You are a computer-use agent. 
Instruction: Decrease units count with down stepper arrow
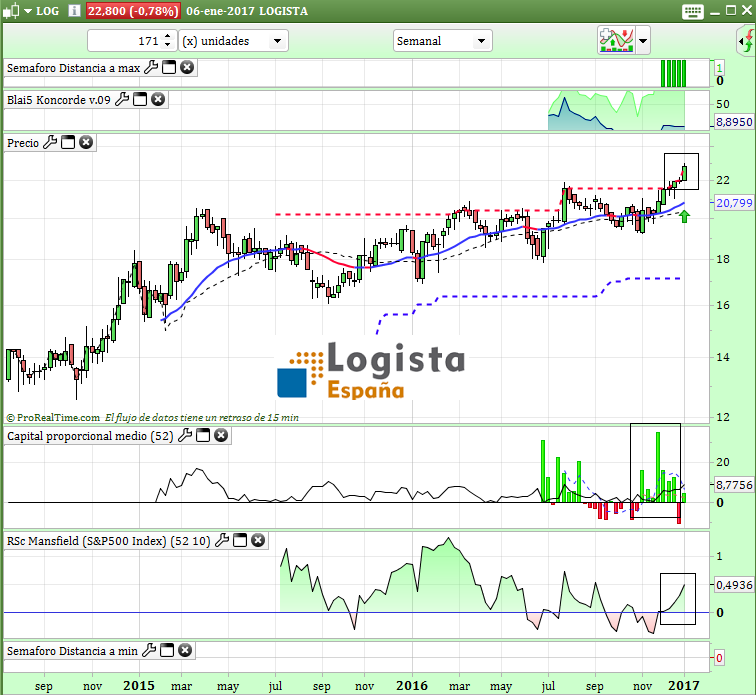[x=167, y=45]
